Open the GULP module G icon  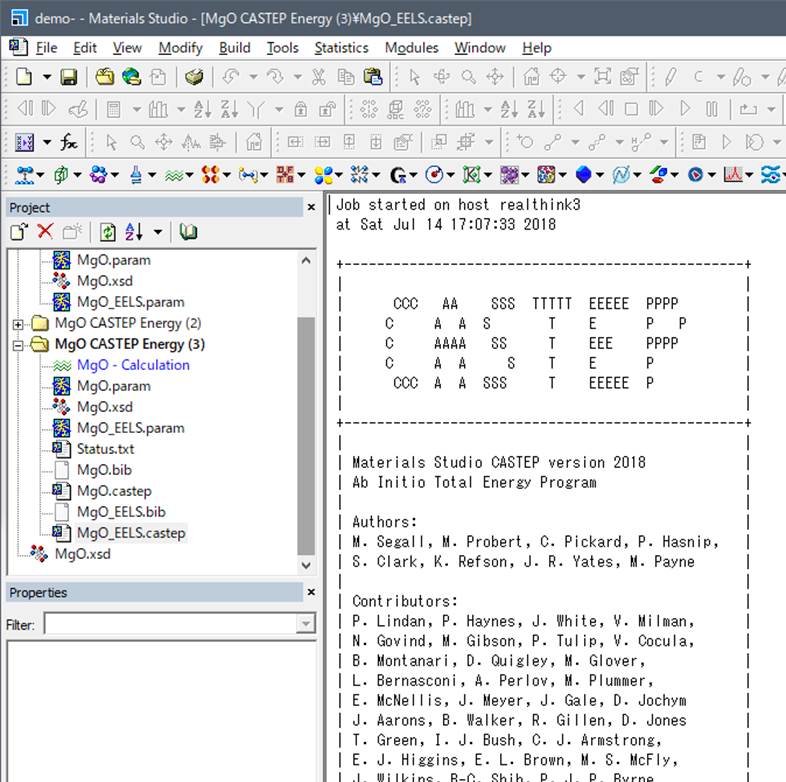click(398, 175)
